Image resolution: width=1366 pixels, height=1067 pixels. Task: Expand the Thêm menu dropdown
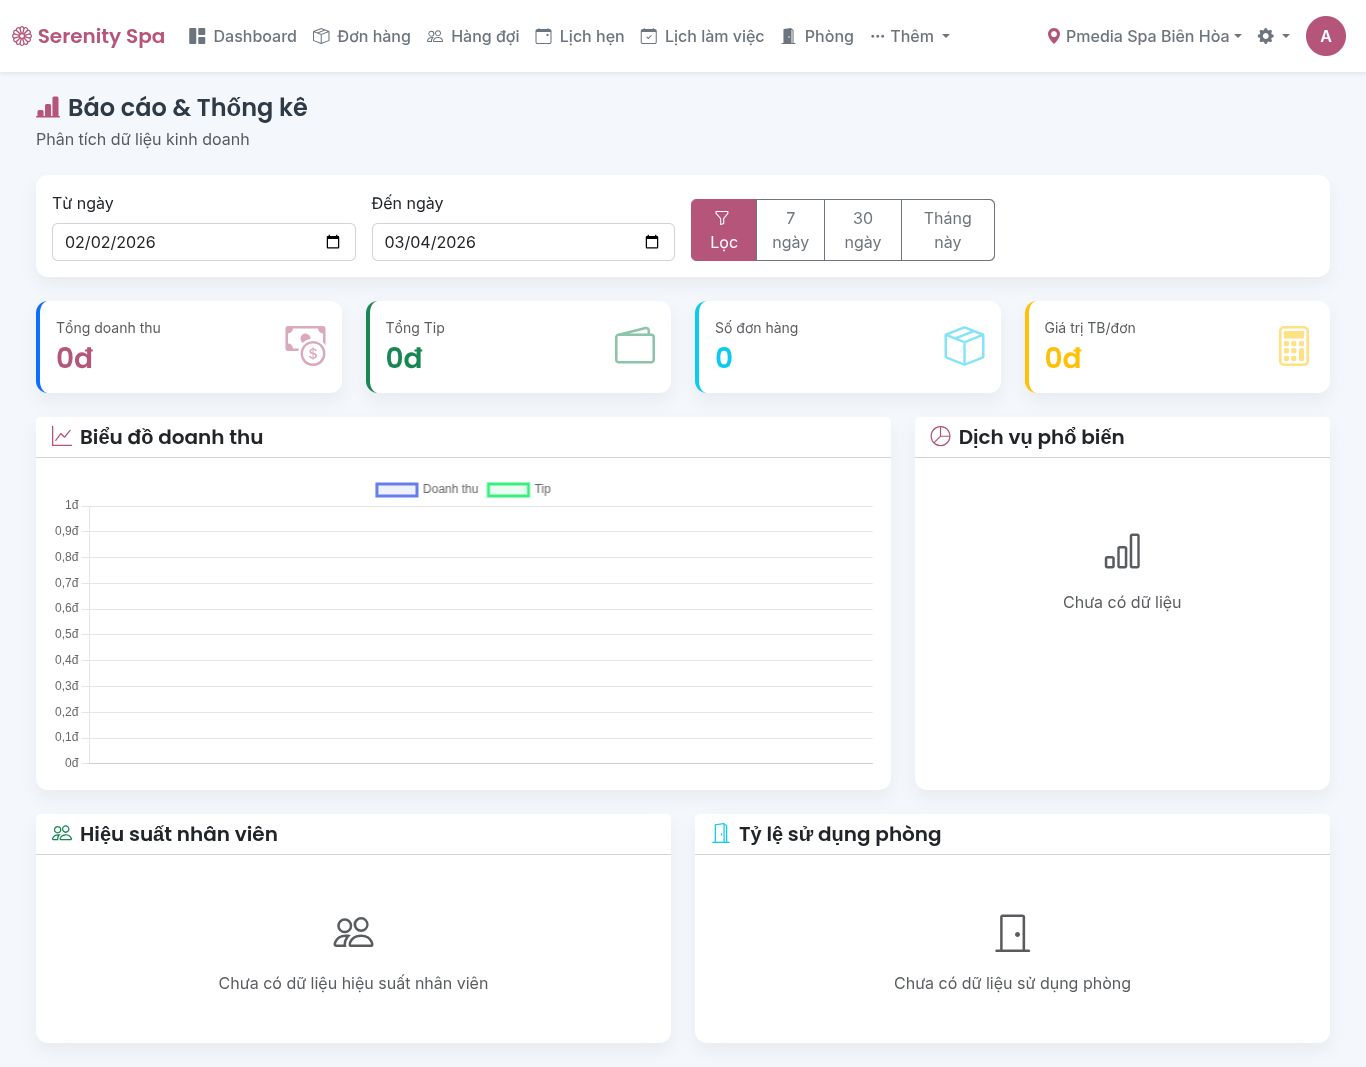click(x=910, y=36)
